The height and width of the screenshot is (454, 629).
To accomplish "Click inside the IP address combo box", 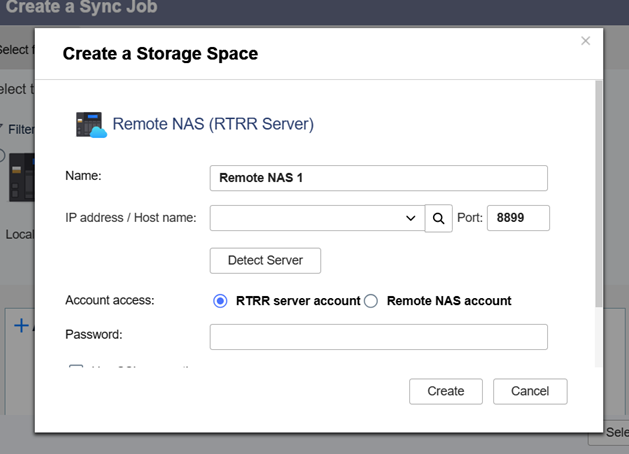I will pos(305,218).
